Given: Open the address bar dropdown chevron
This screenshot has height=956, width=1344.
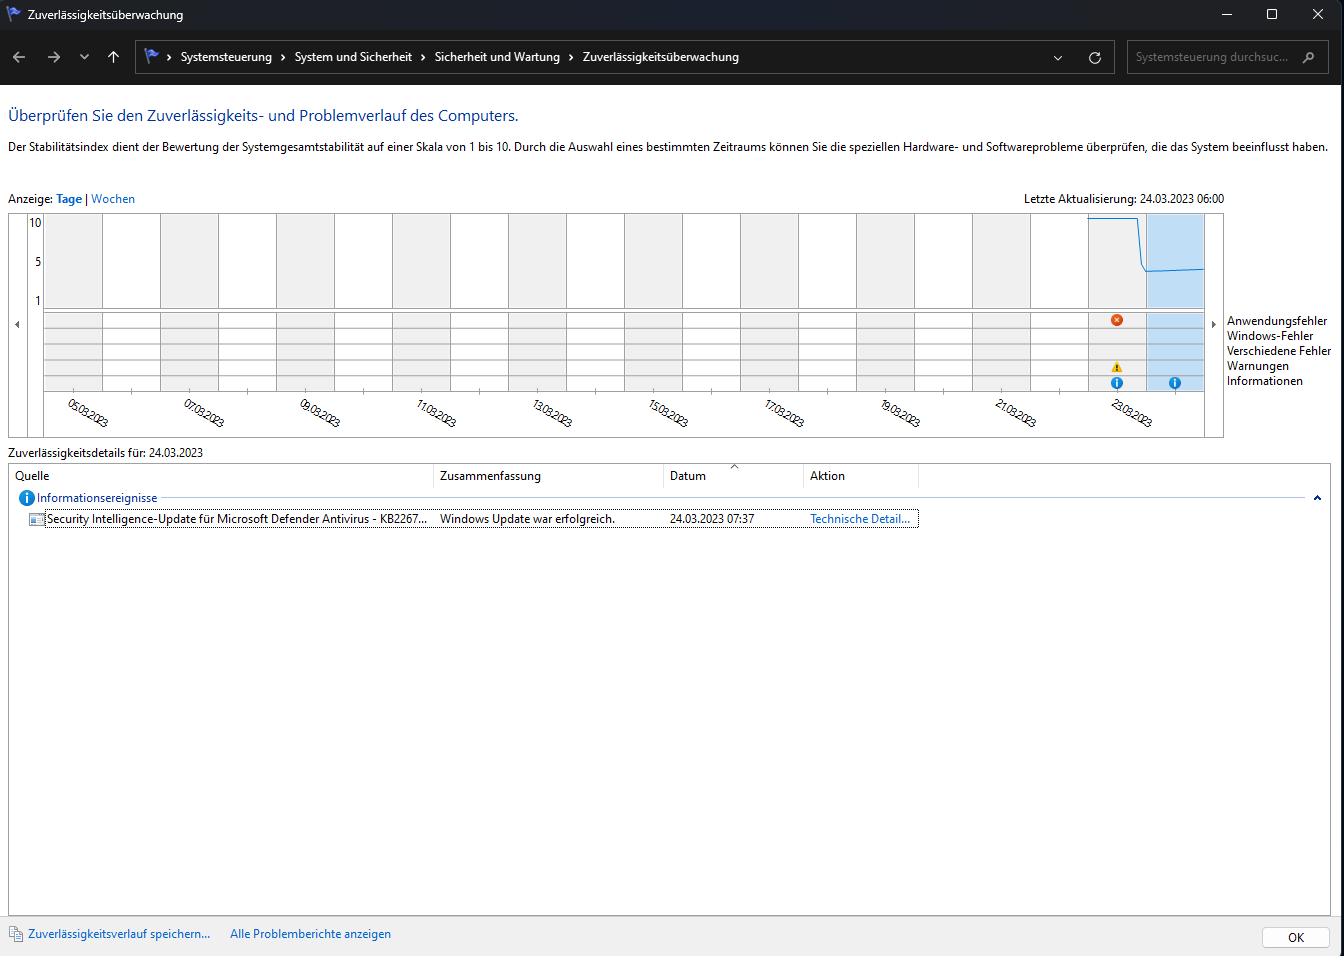Looking at the screenshot, I should tap(1057, 57).
